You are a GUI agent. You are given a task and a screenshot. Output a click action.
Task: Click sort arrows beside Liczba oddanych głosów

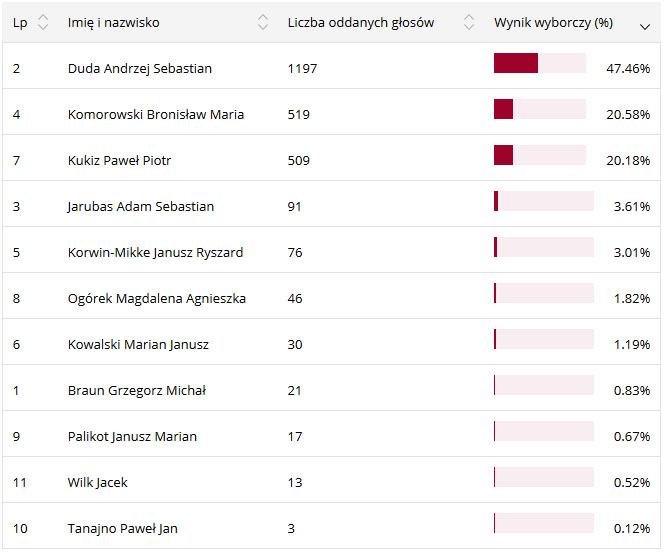[x=469, y=22]
